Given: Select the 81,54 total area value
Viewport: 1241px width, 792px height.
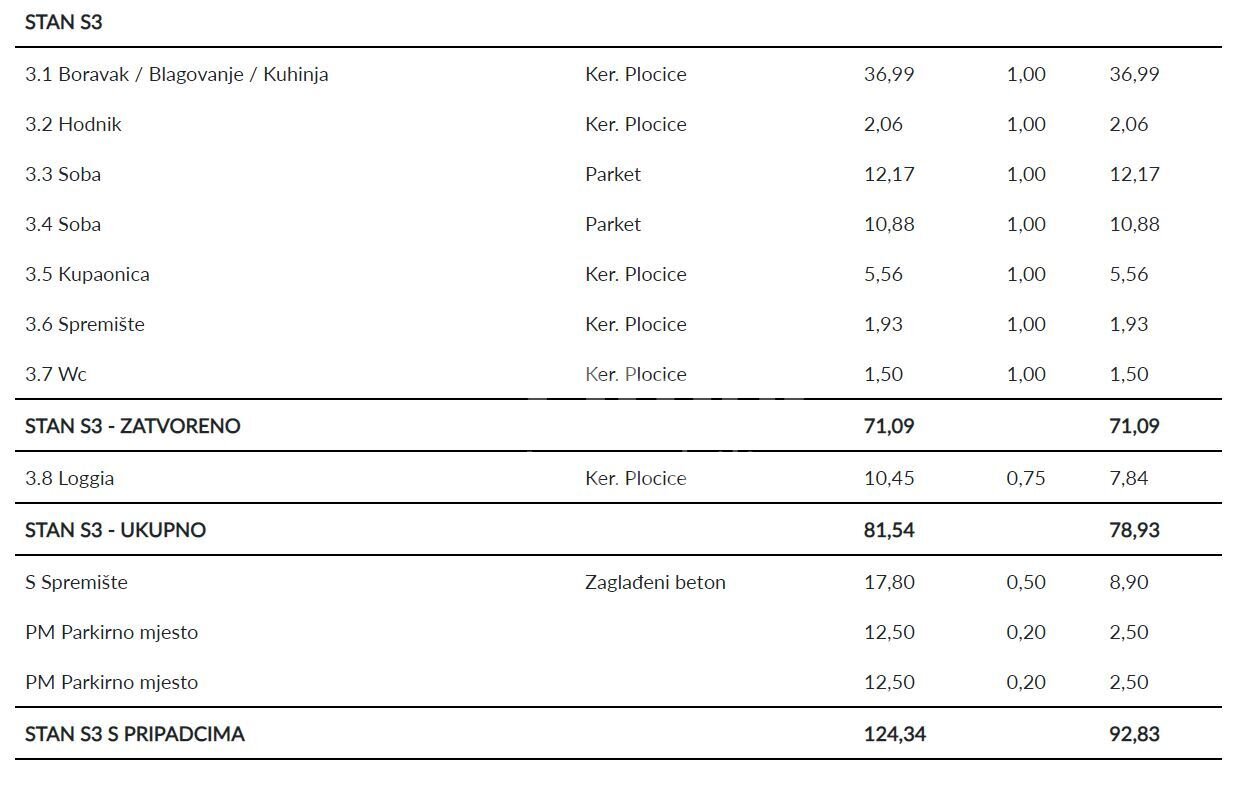Looking at the screenshot, I should coord(889,530).
